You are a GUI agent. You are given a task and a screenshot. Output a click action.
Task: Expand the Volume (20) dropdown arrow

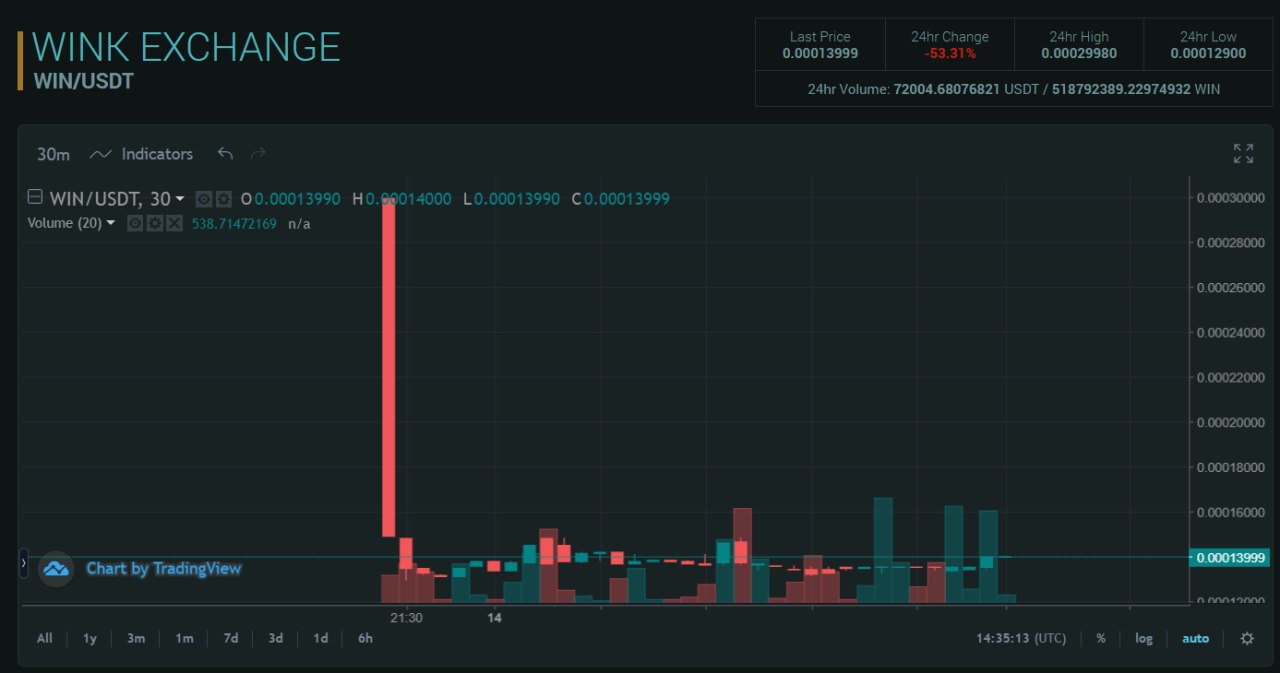coord(110,223)
